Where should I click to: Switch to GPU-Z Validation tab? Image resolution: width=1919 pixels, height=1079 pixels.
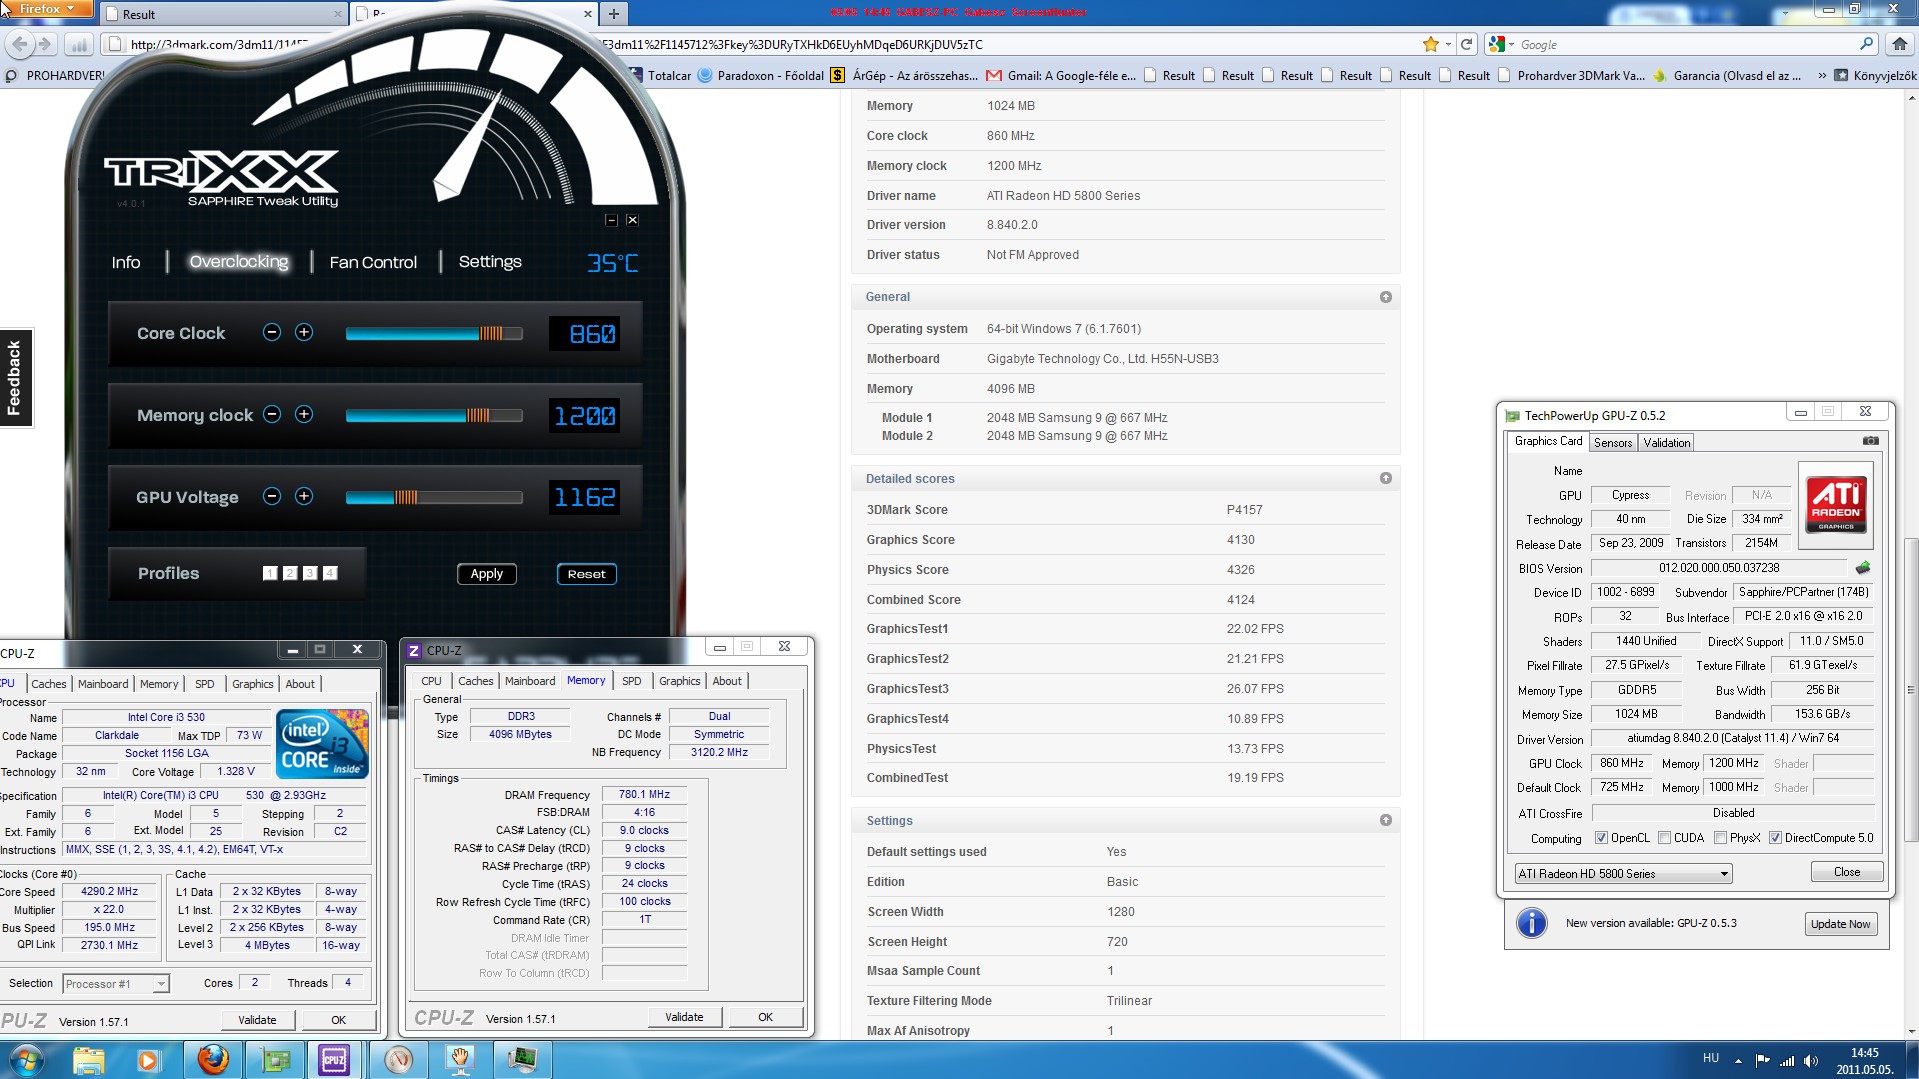pyautogui.click(x=1666, y=442)
